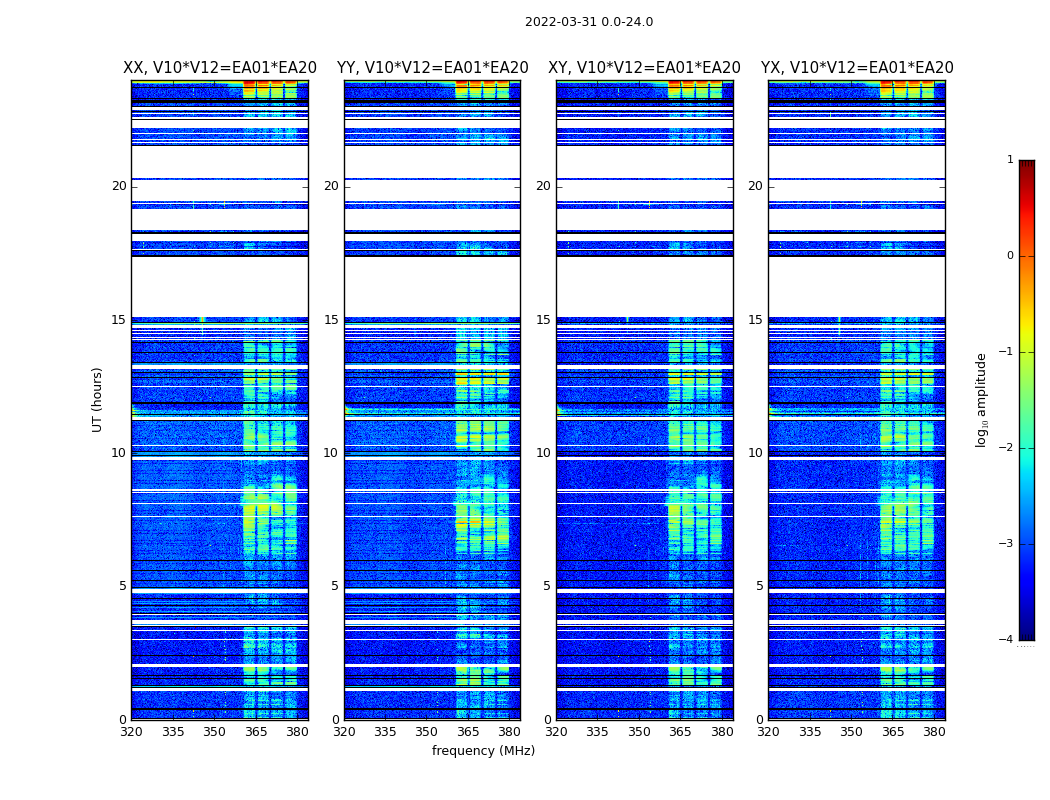1050x800 pixels.
Task: Click the XX, V10*V12=EA01*EA20 panel title
Action: tap(220, 68)
